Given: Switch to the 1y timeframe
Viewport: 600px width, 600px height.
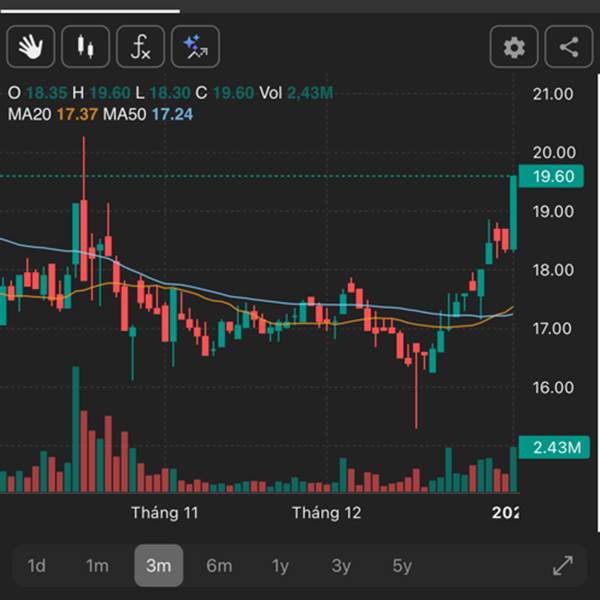Looking at the screenshot, I should [280, 566].
